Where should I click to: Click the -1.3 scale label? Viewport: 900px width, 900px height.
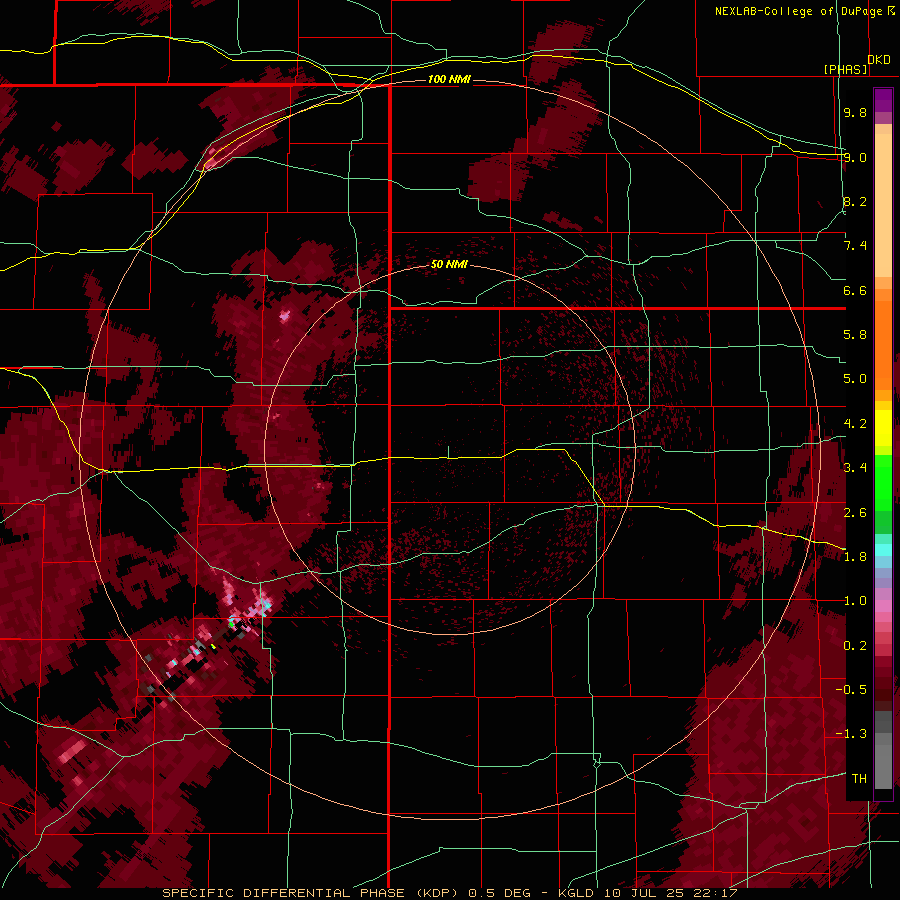tap(851, 734)
